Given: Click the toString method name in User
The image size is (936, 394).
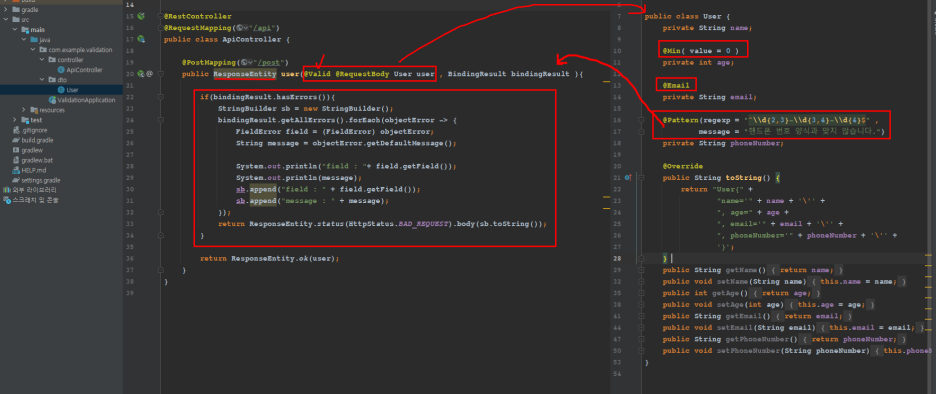Looking at the screenshot, I should (x=743, y=178).
